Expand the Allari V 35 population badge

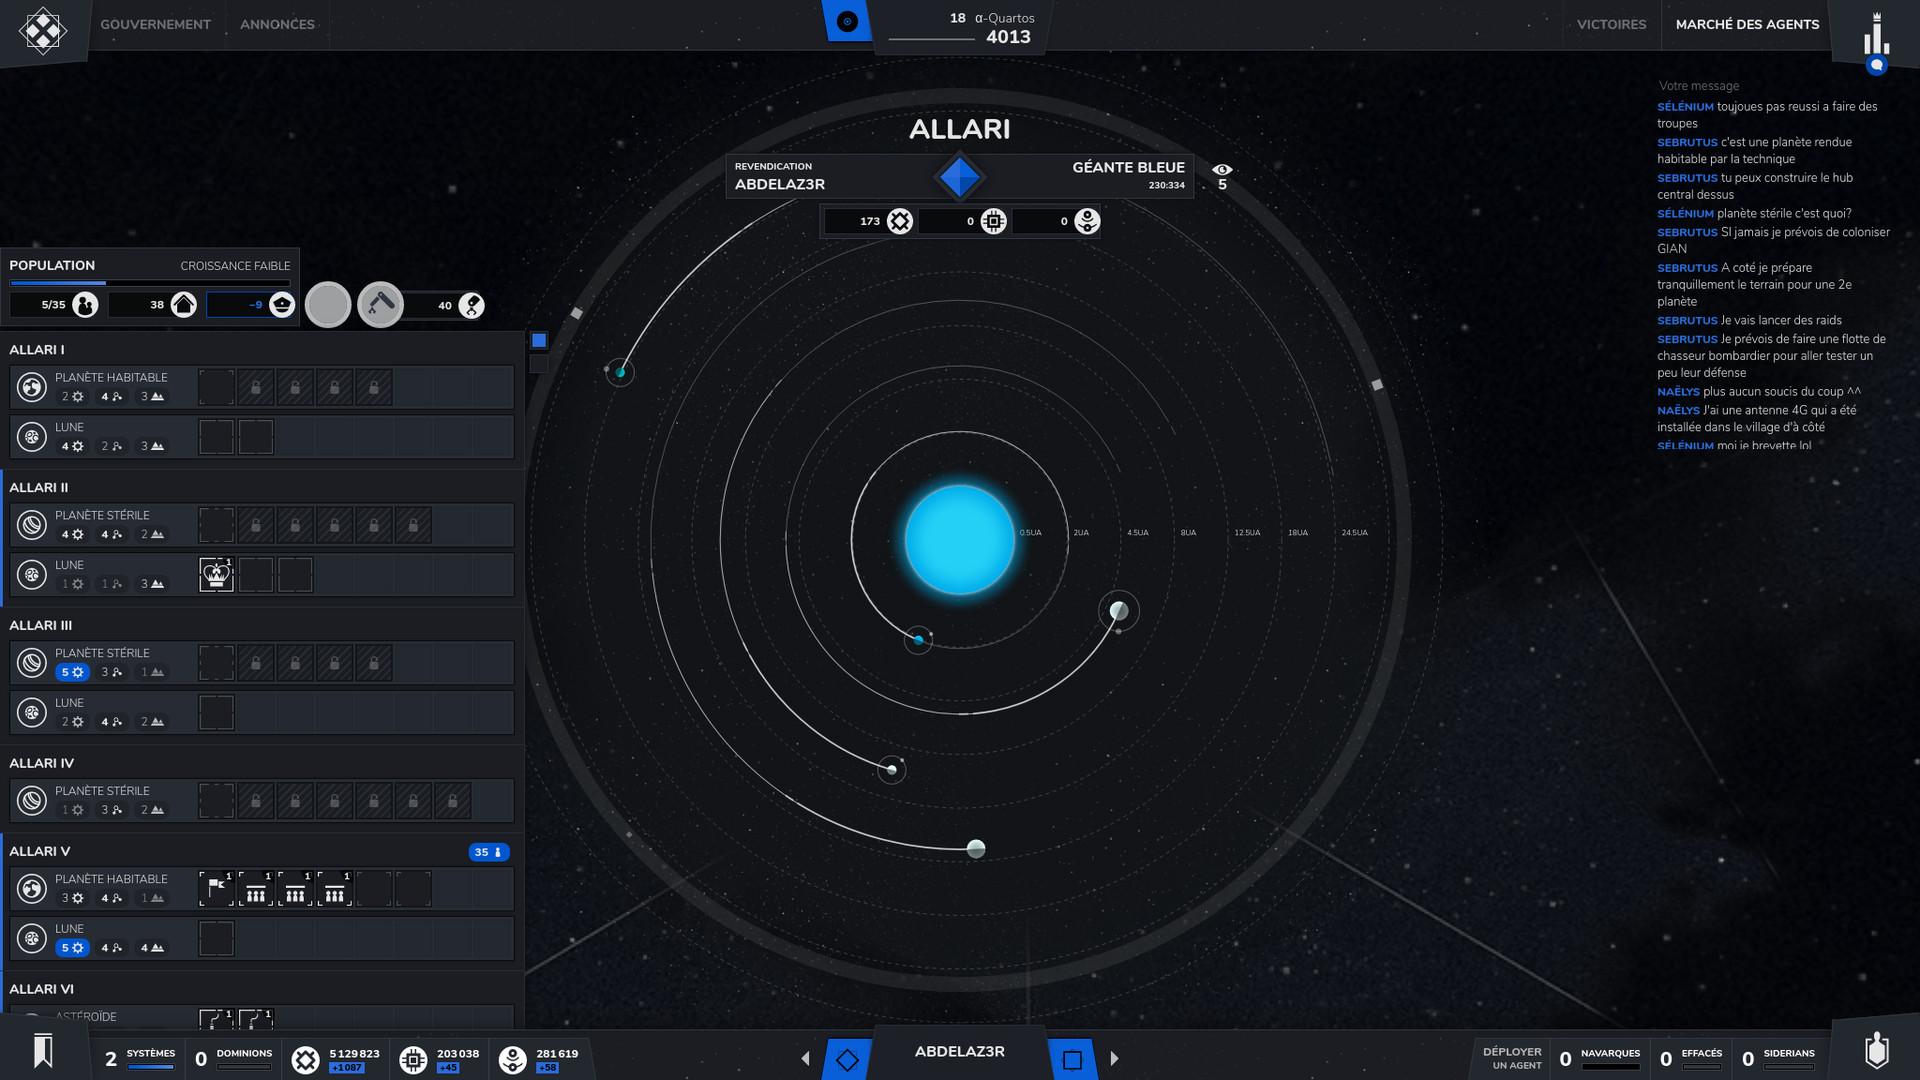click(x=488, y=852)
